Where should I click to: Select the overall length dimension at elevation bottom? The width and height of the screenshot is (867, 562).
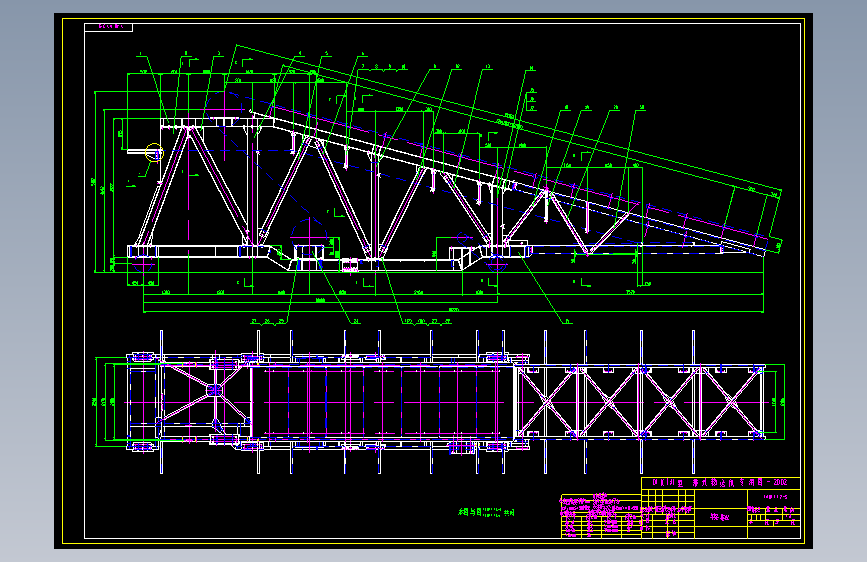[x=453, y=310]
